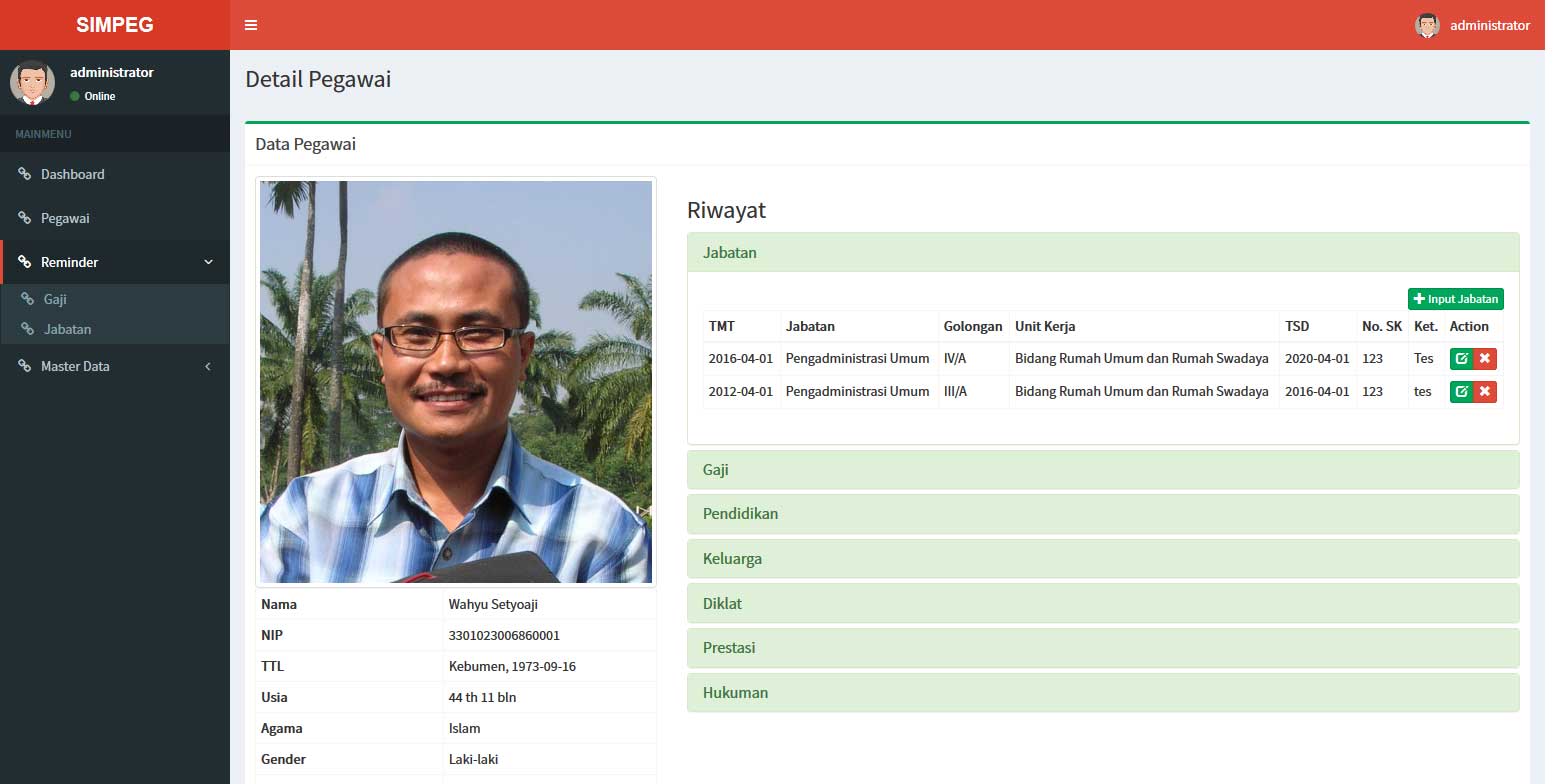Image resolution: width=1562 pixels, height=784 pixels.
Task: Click the red delete icon for 2012-04-01 row
Action: coord(1485,392)
